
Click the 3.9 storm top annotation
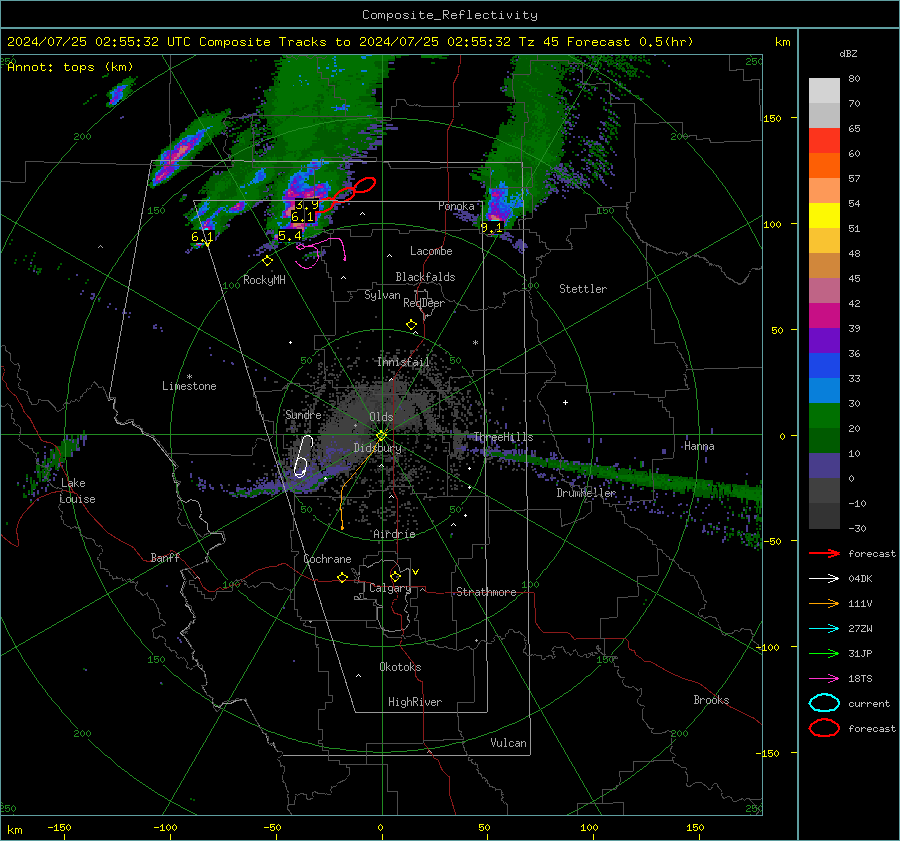307,205
